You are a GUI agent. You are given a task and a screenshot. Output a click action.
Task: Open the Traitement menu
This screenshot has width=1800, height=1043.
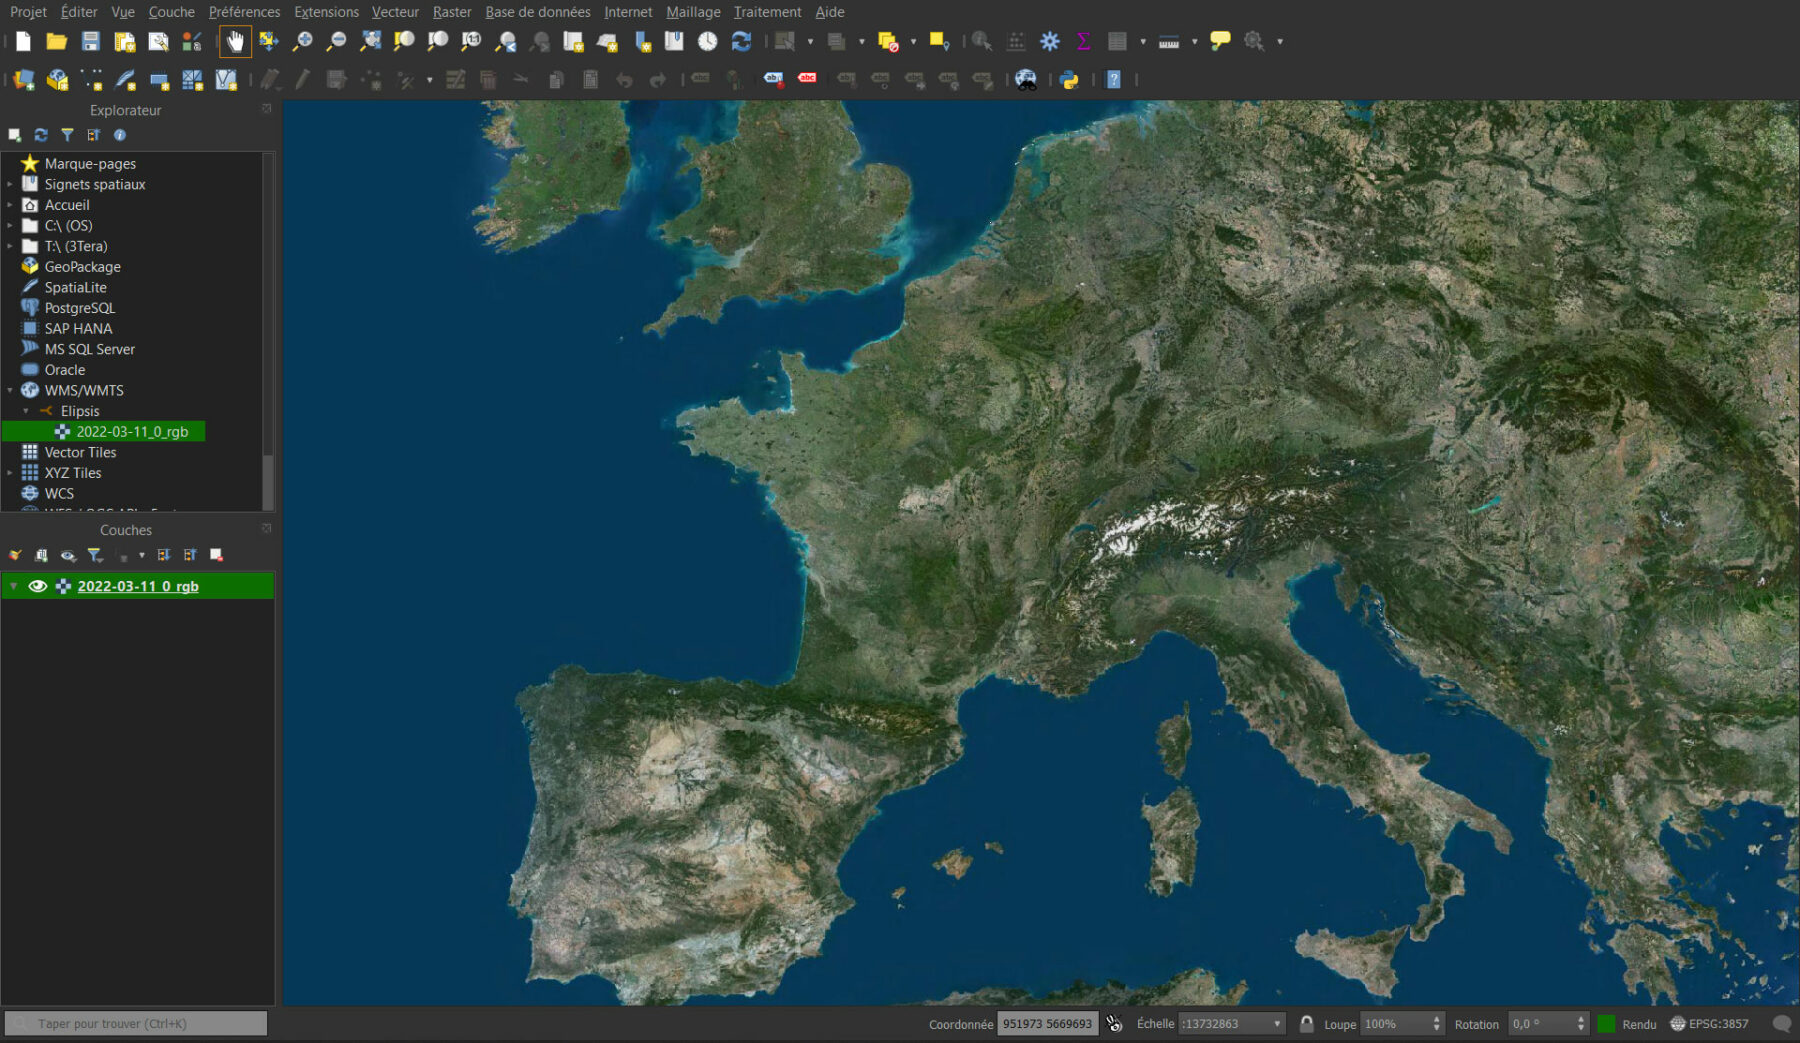coord(767,11)
